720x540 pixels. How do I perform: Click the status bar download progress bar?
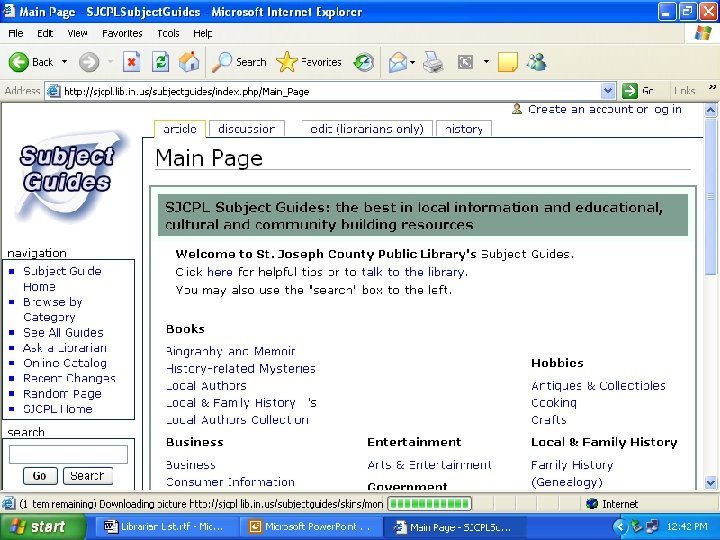429,504
